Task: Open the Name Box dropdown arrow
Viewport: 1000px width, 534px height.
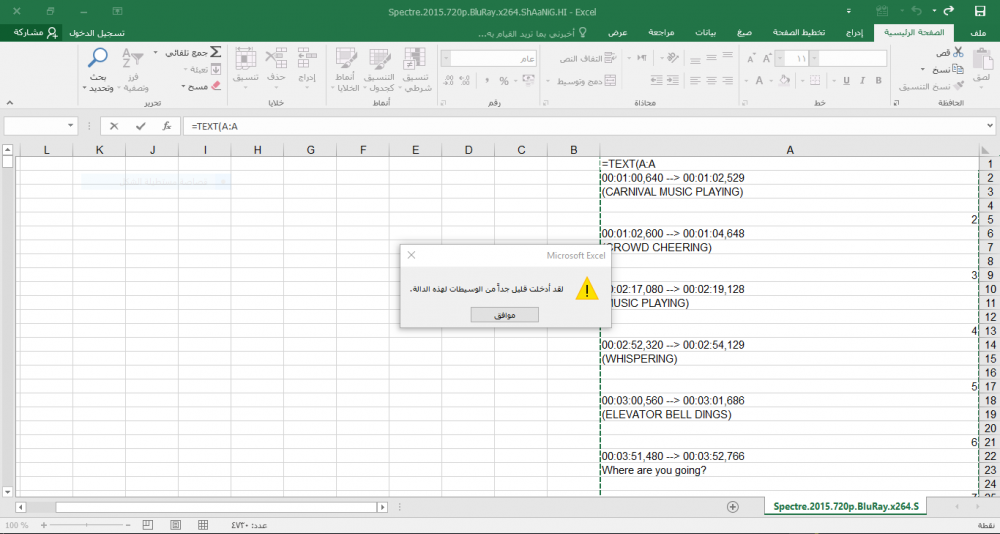Action: (71, 126)
